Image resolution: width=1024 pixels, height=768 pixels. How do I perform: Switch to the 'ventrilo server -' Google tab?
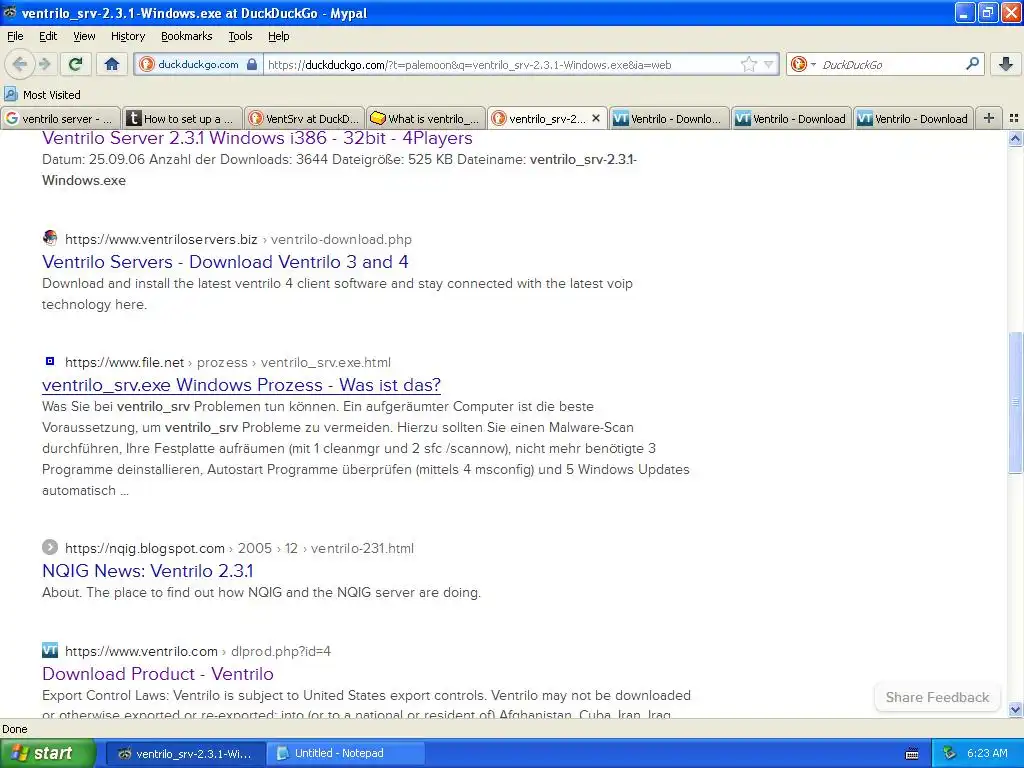coord(60,118)
